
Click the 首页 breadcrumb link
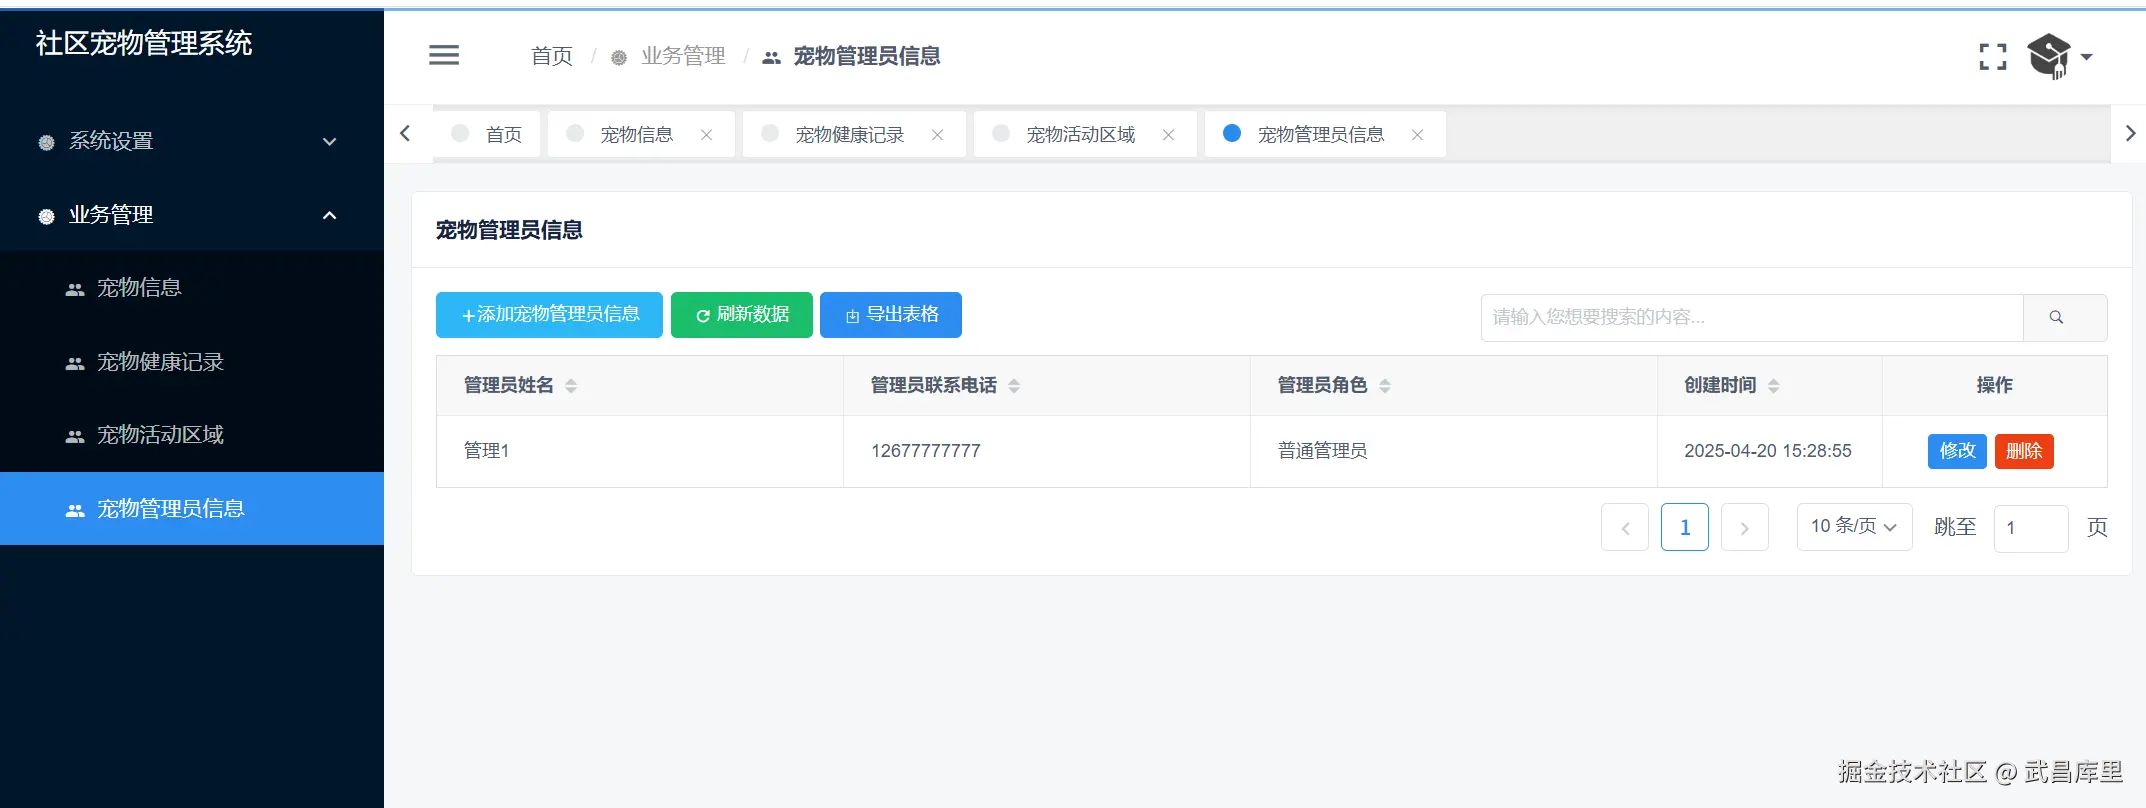click(x=552, y=56)
